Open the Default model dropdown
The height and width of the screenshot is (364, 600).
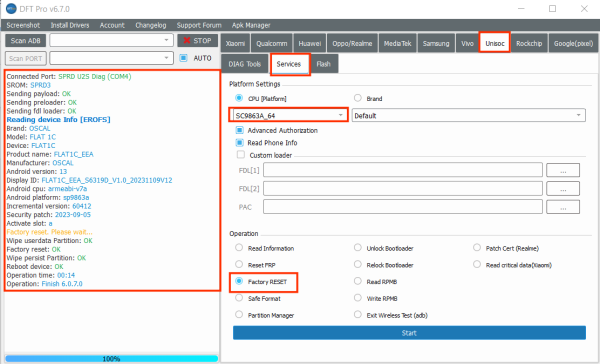469,115
